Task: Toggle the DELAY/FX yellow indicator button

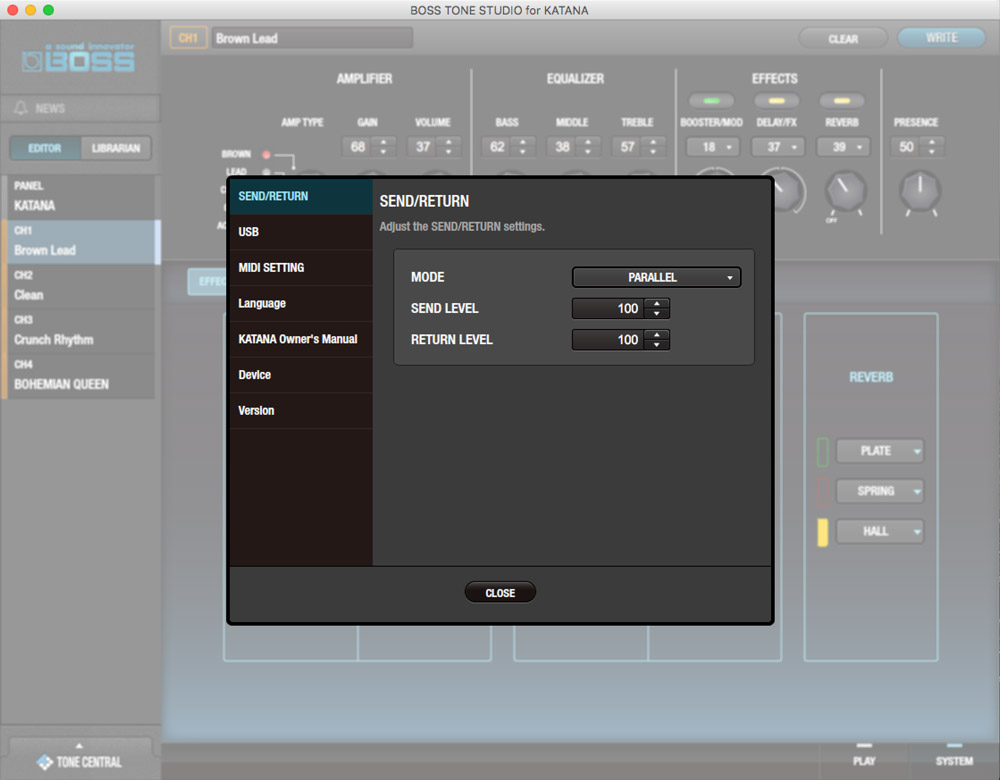Action: click(x=776, y=101)
